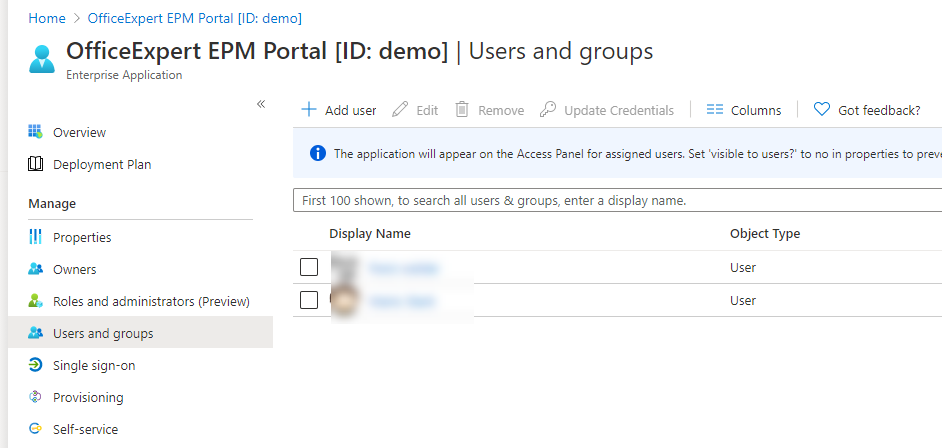Image resolution: width=942 pixels, height=448 pixels.
Task: Open the Properties menu item
Action: (82, 237)
